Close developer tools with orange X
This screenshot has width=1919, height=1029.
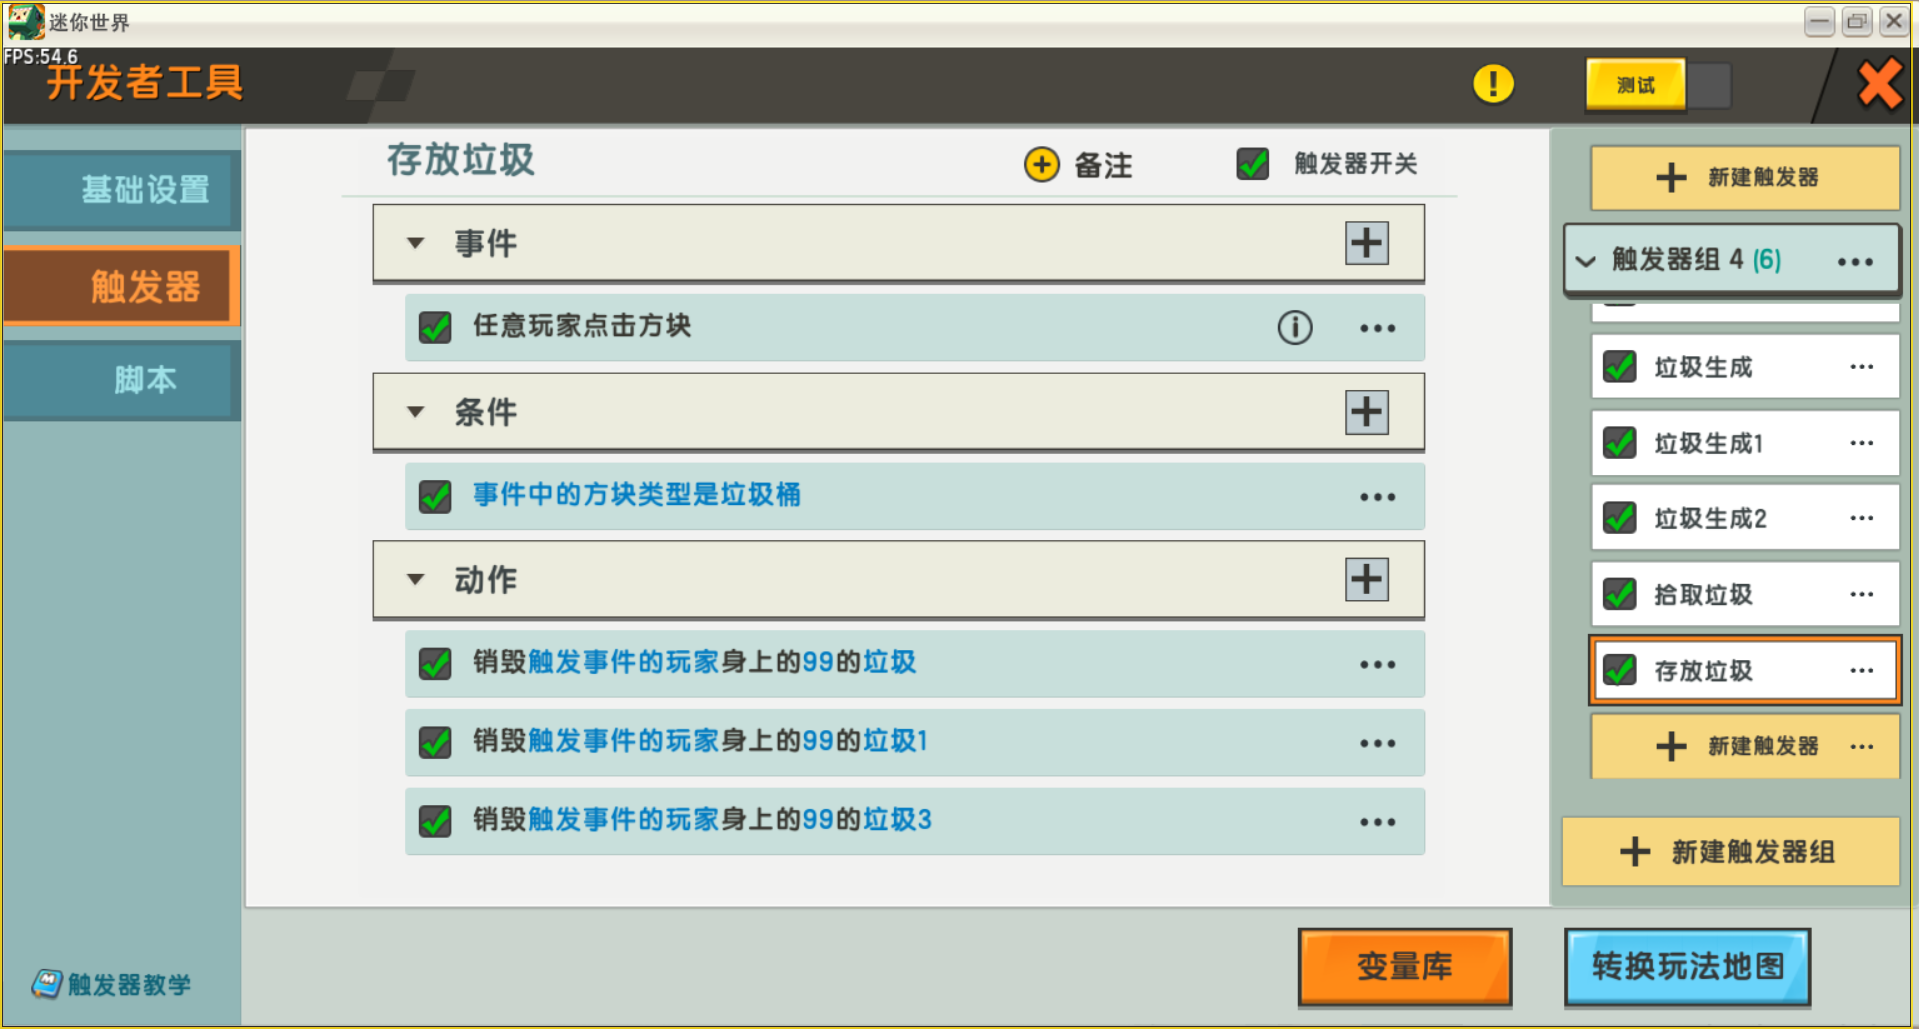(1879, 84)
